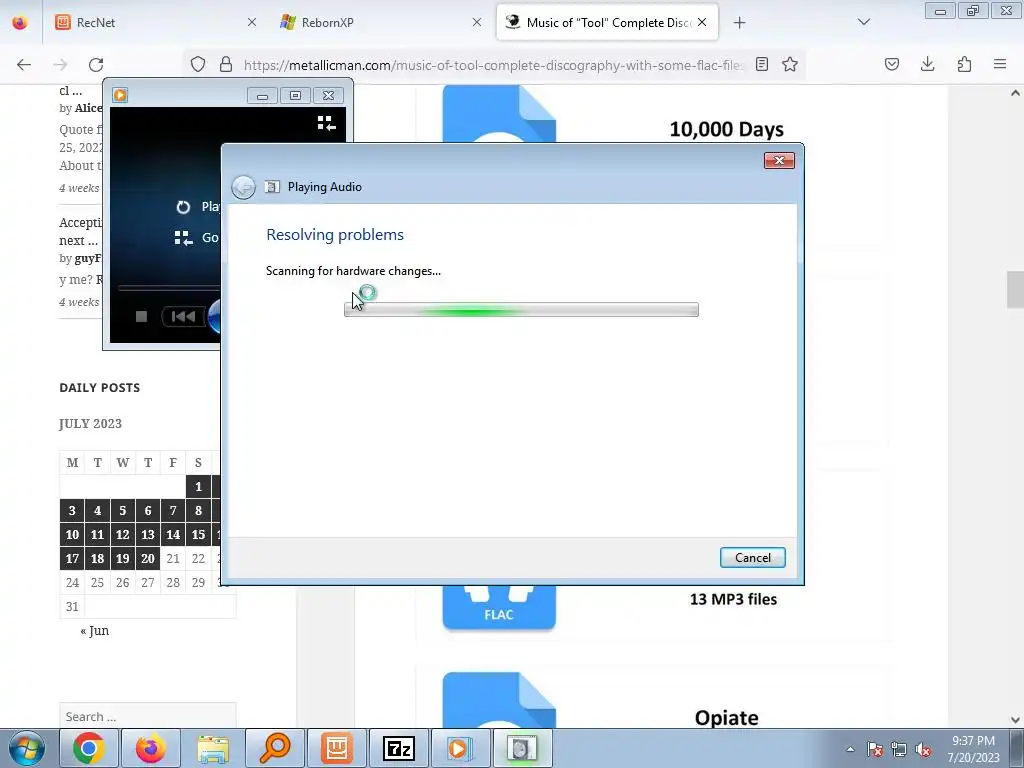Stop playback in Windows Media Player
This screenshot has width=1024, height=768.
[141, 317]
